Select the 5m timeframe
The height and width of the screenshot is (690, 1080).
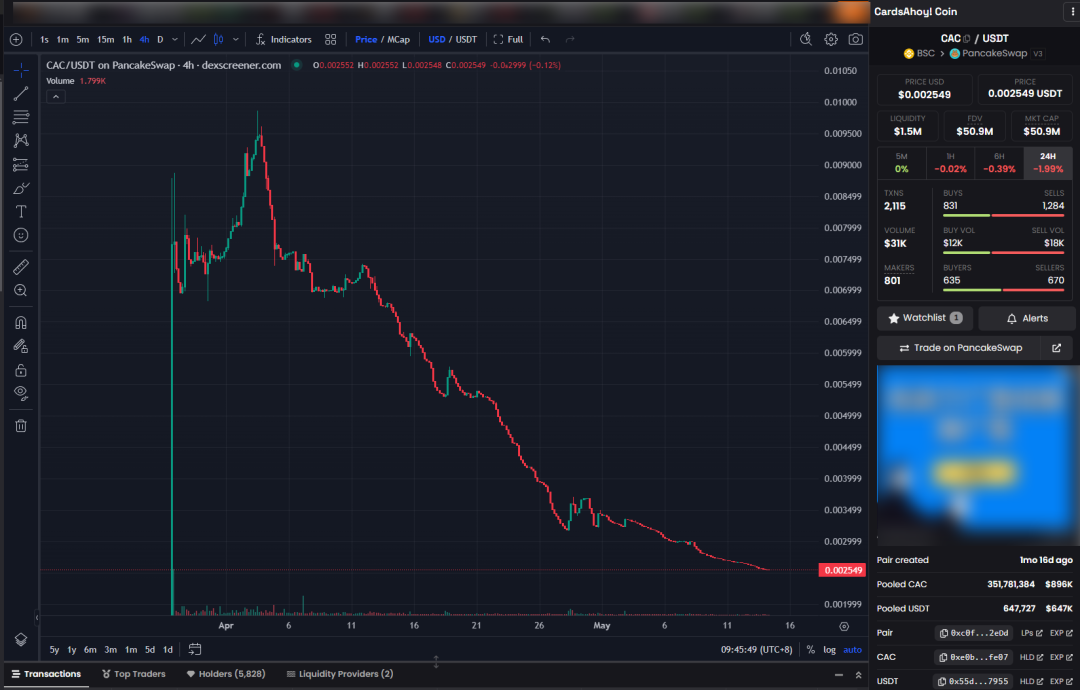pyautogui.click(x=83, y=39)
